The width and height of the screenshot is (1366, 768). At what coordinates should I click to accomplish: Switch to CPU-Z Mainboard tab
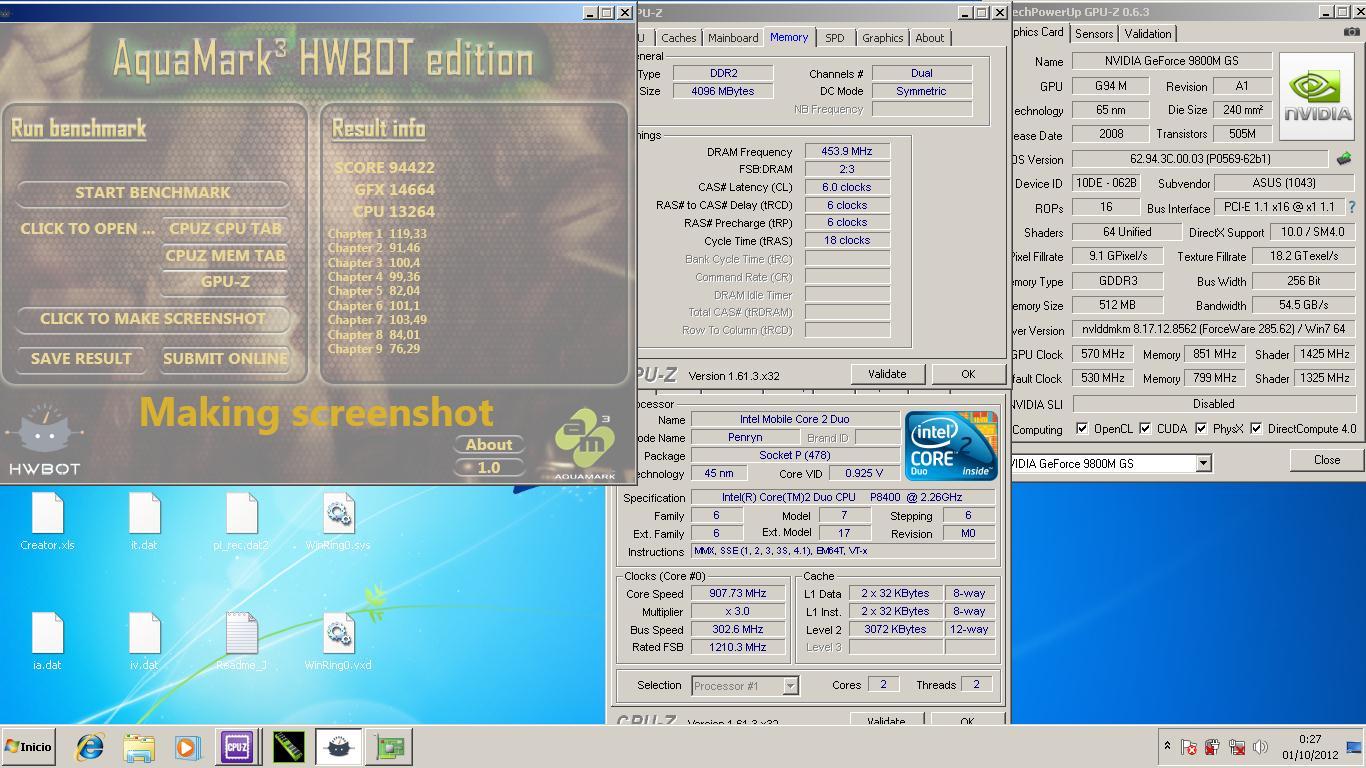point(733,38)
